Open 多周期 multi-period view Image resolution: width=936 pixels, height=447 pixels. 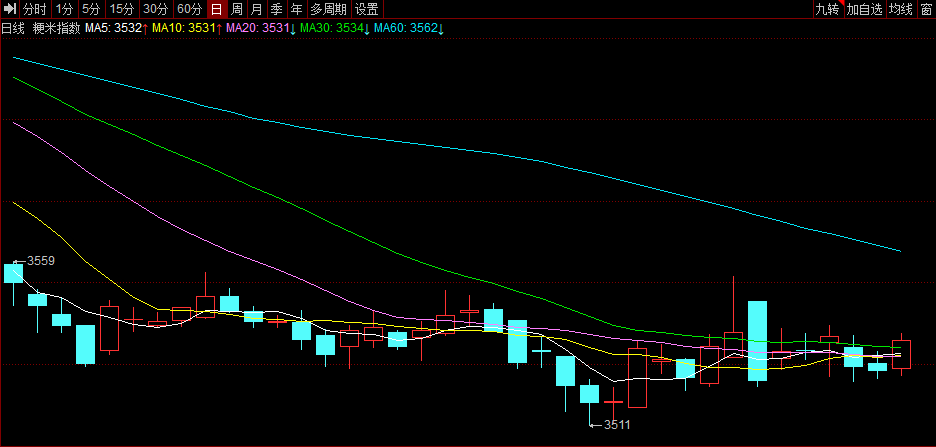pyautogui.click(x=328, y=9)
